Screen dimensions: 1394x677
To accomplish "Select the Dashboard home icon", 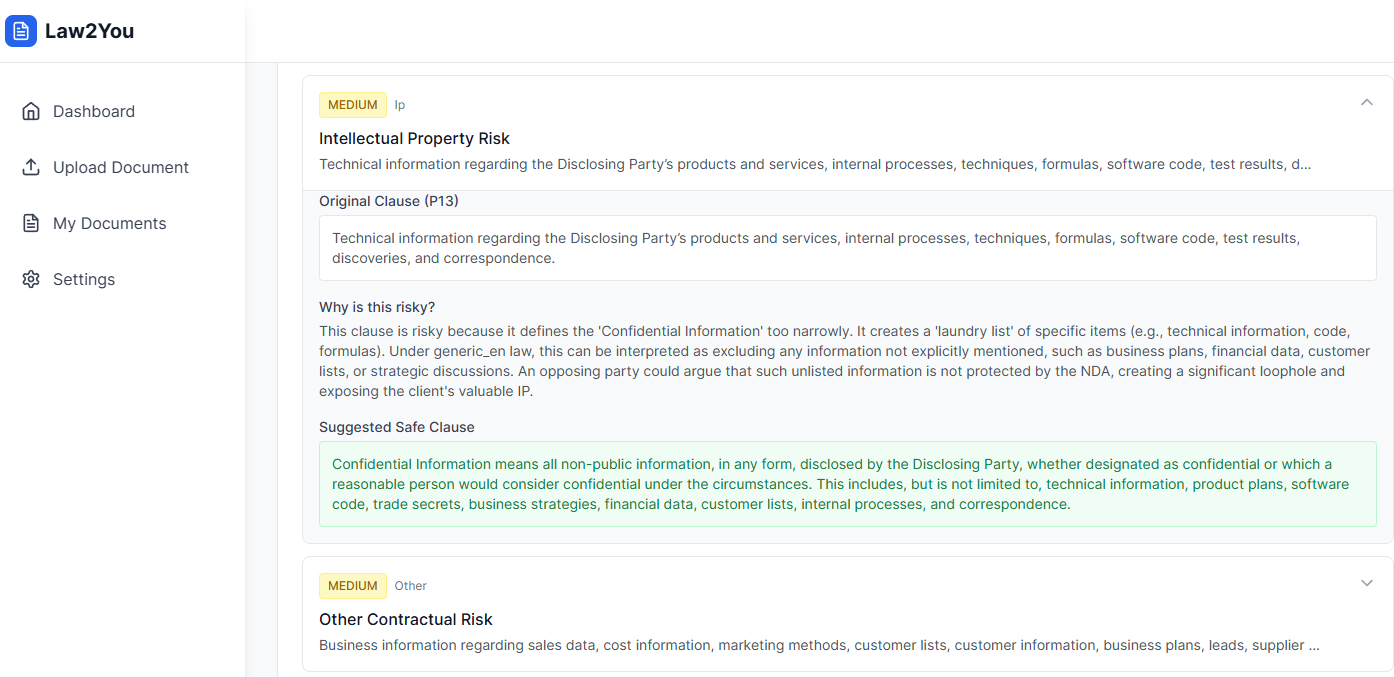I will pyautogui.click(x=31, y=111).
